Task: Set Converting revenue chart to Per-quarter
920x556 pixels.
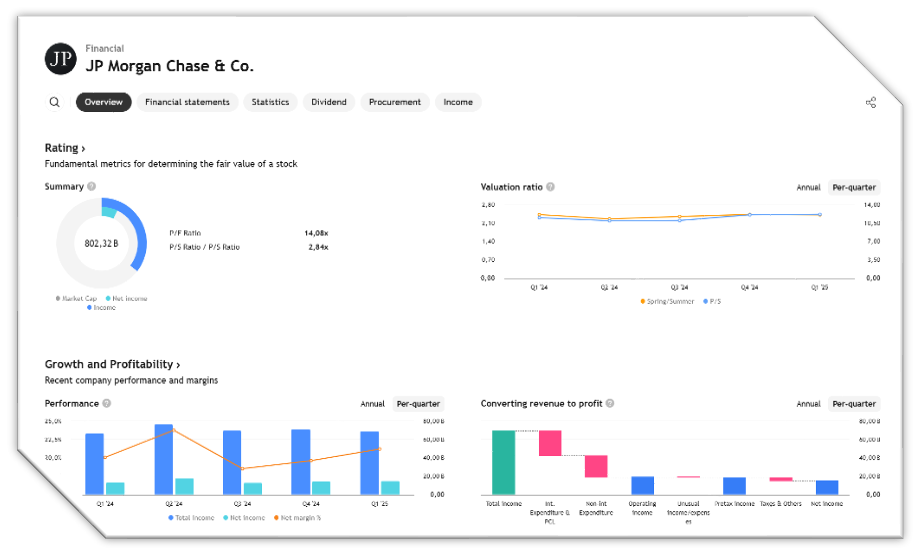Action: point(854,404)
